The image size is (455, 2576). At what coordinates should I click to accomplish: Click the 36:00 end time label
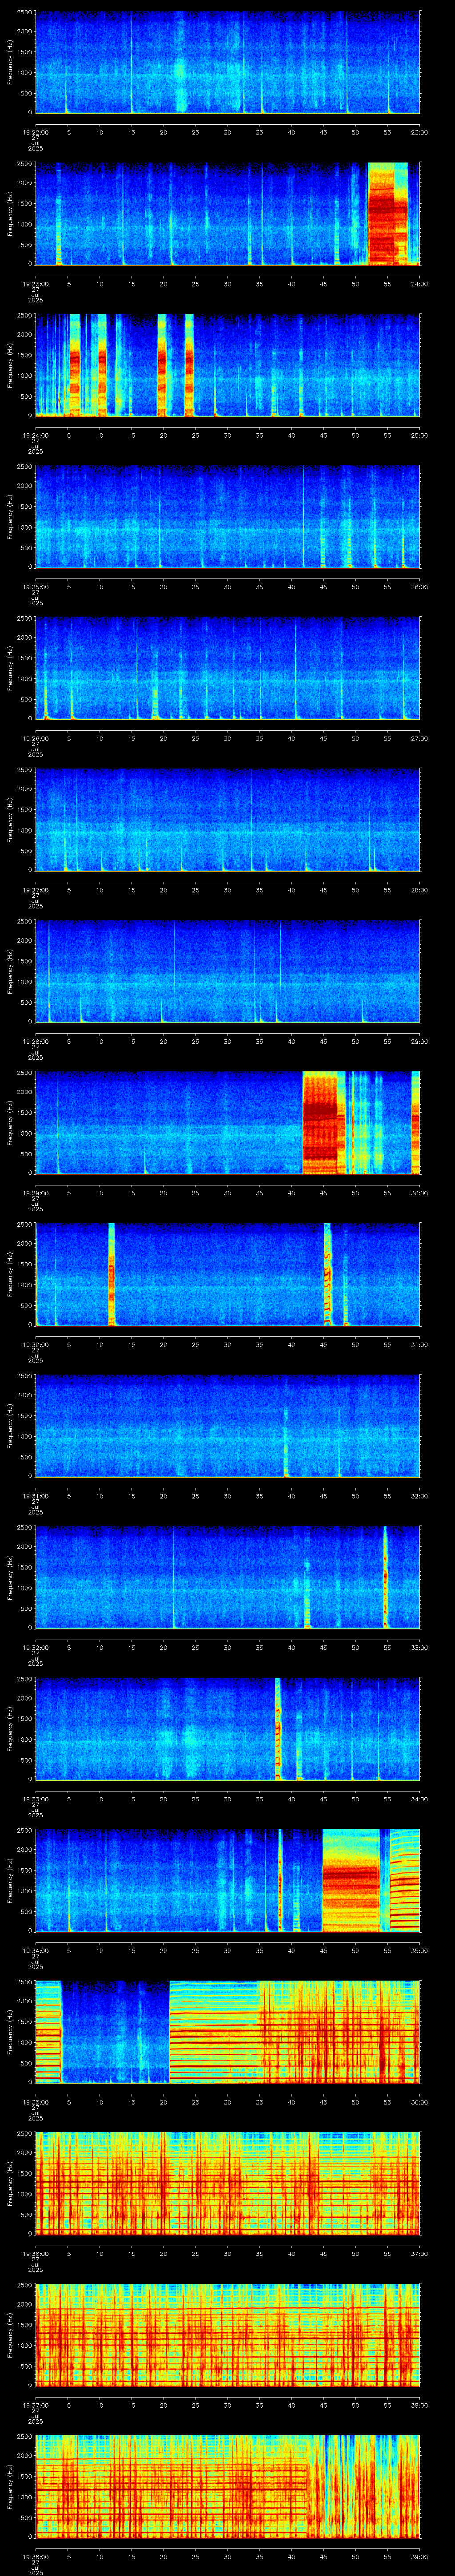click(419, 2102)
